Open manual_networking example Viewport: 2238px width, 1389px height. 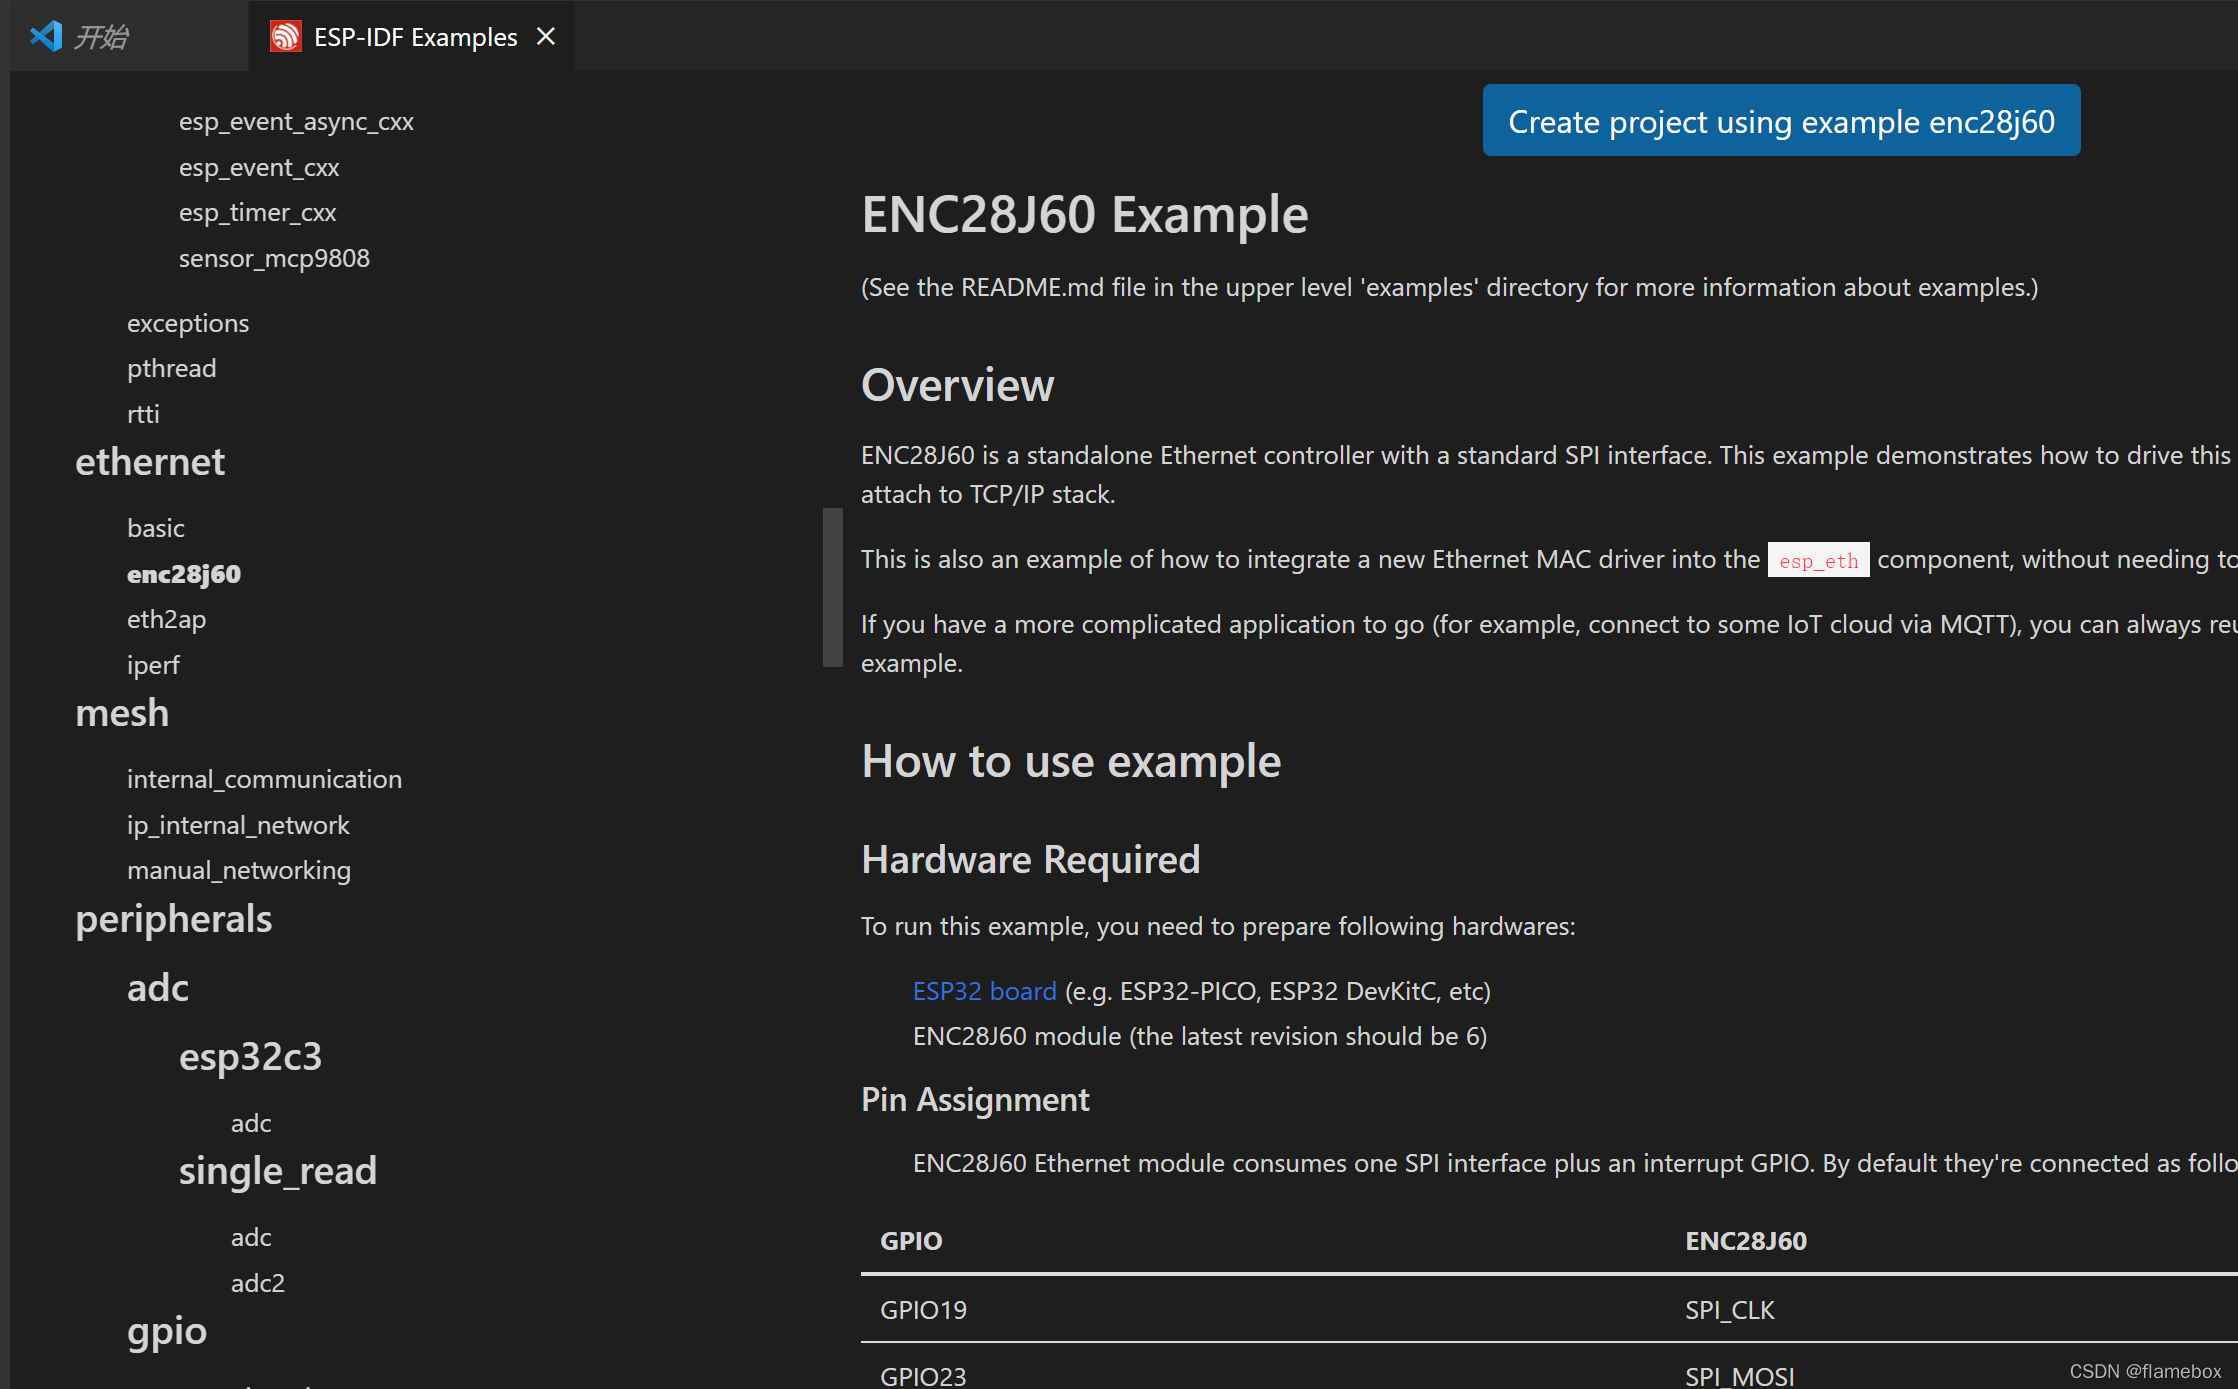click(239, 871)
